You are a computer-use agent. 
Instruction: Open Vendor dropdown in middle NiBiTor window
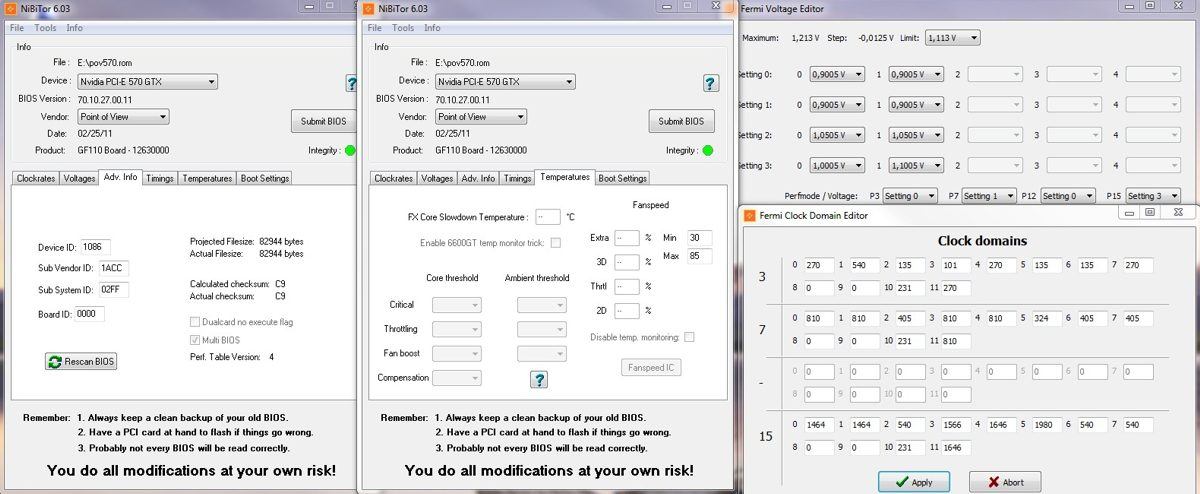click(480, 117)
